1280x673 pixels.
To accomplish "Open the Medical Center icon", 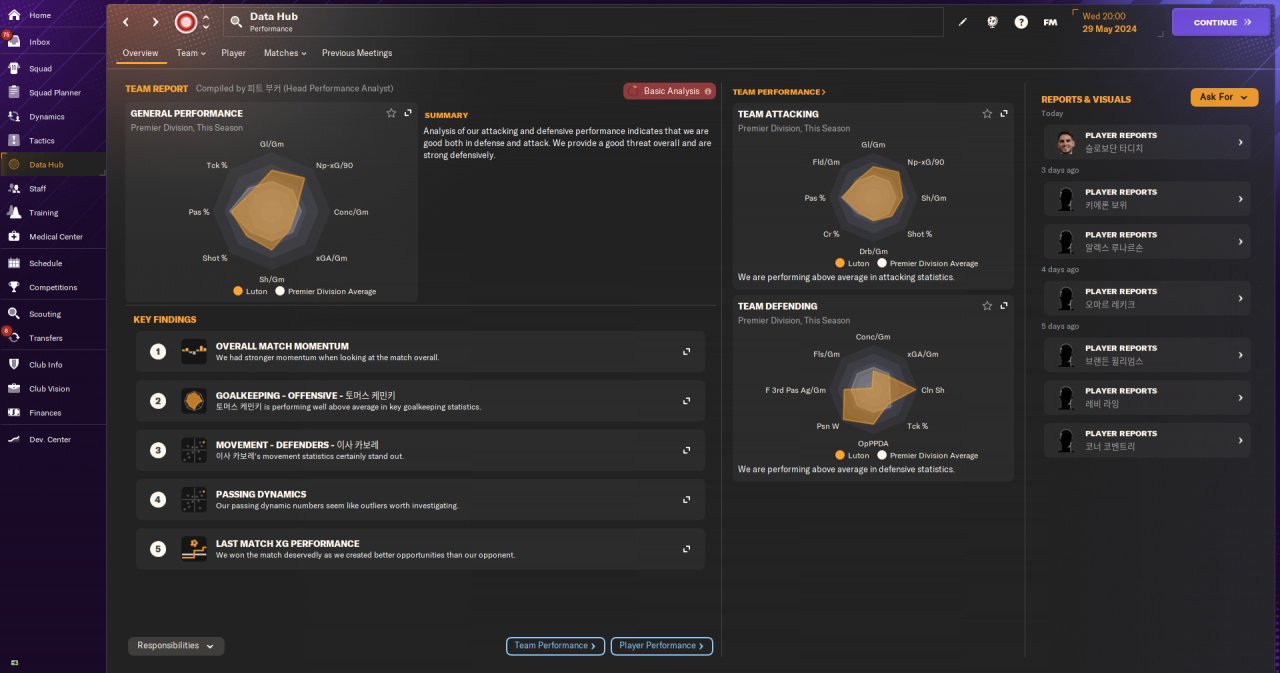I will (x=14, y=237).
